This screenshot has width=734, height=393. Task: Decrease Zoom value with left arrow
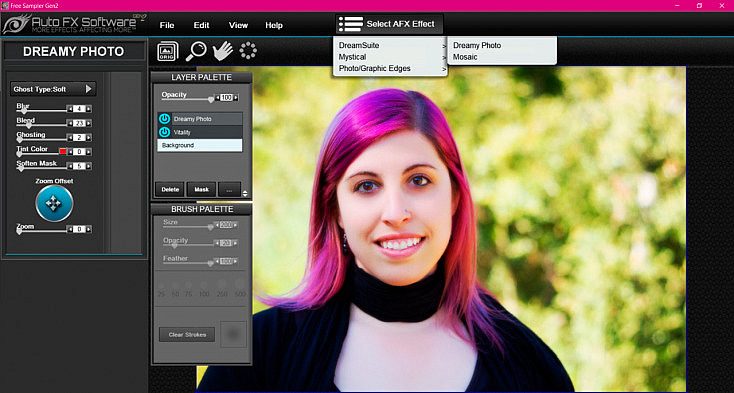tap(70, 229)
